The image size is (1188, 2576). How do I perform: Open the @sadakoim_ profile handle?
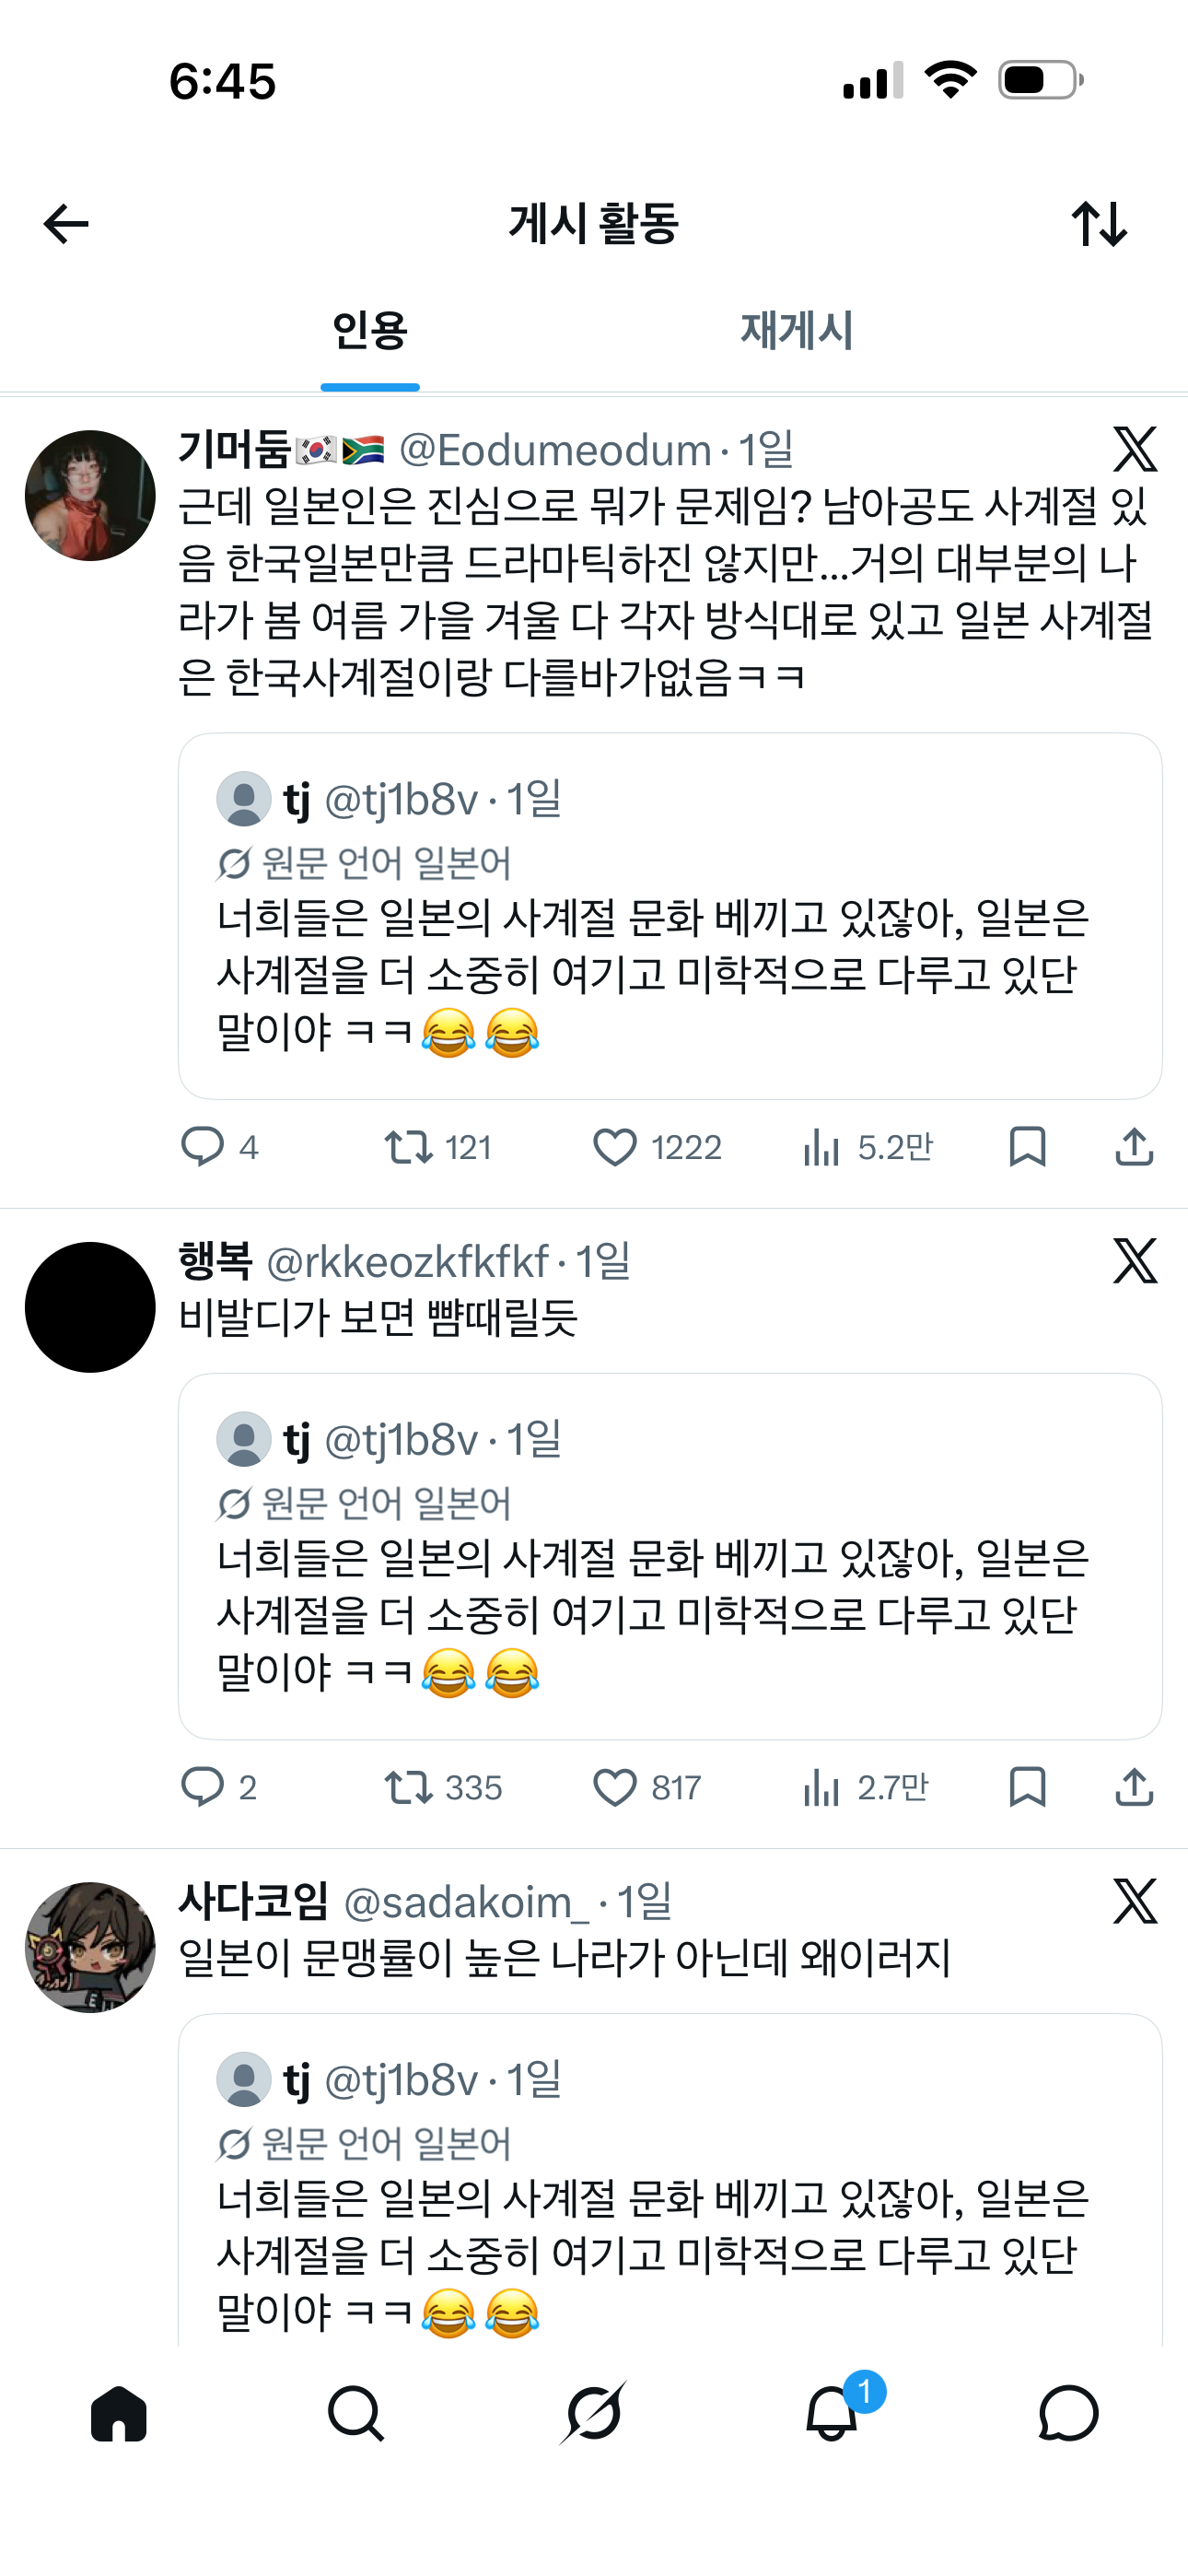[x=466, y=1902]
